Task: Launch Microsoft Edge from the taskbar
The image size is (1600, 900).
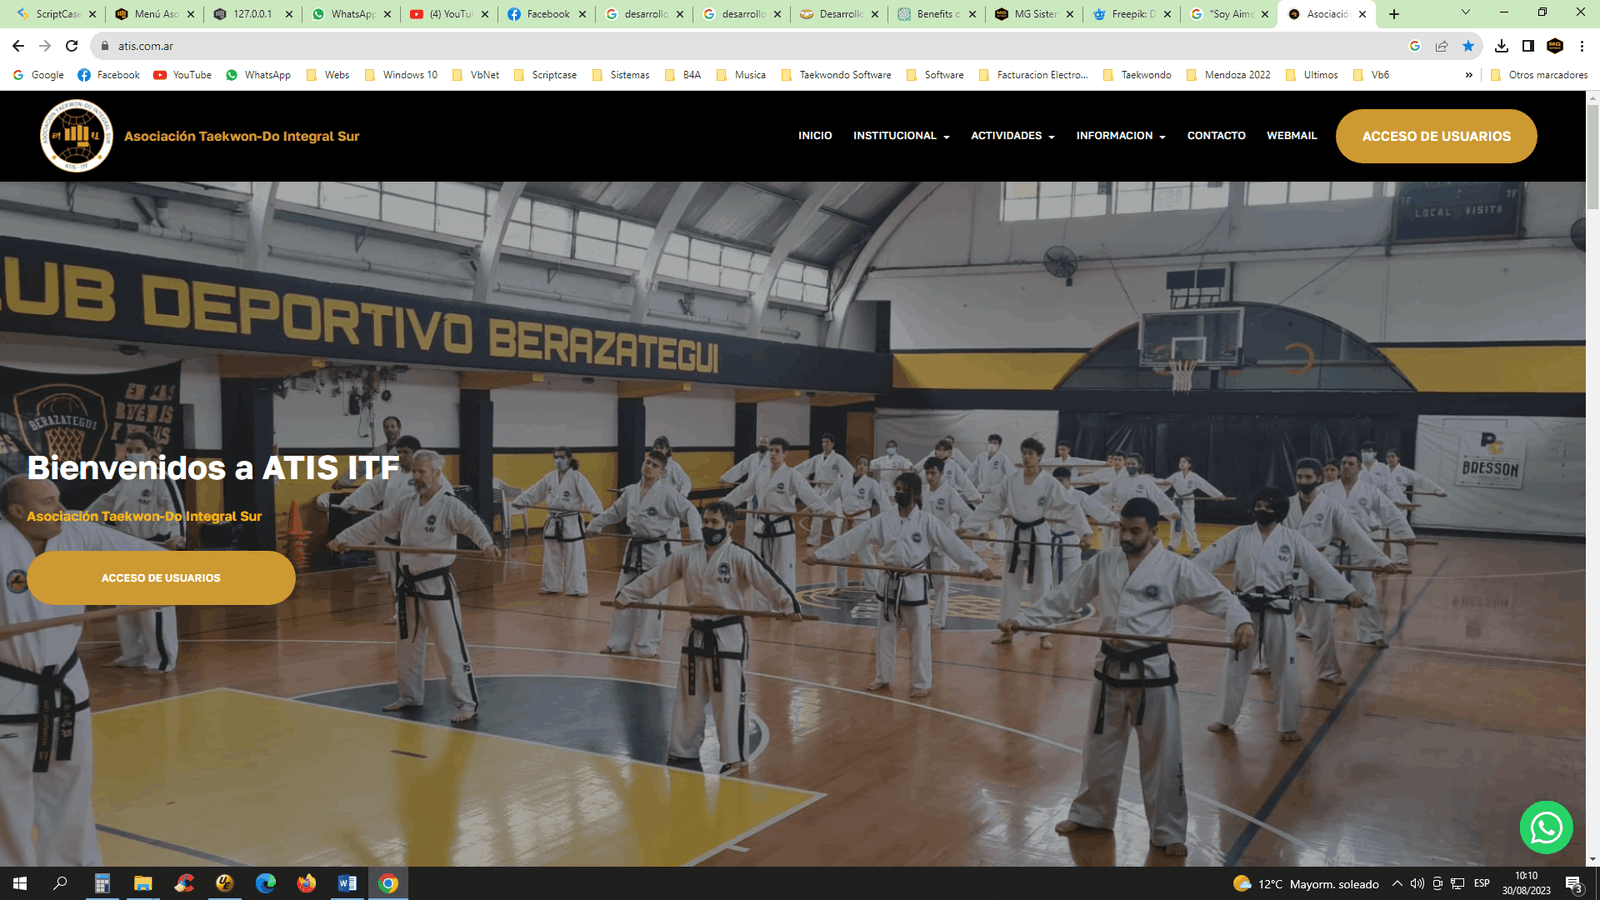Action: pyautogui.click(x=266, y=883)
